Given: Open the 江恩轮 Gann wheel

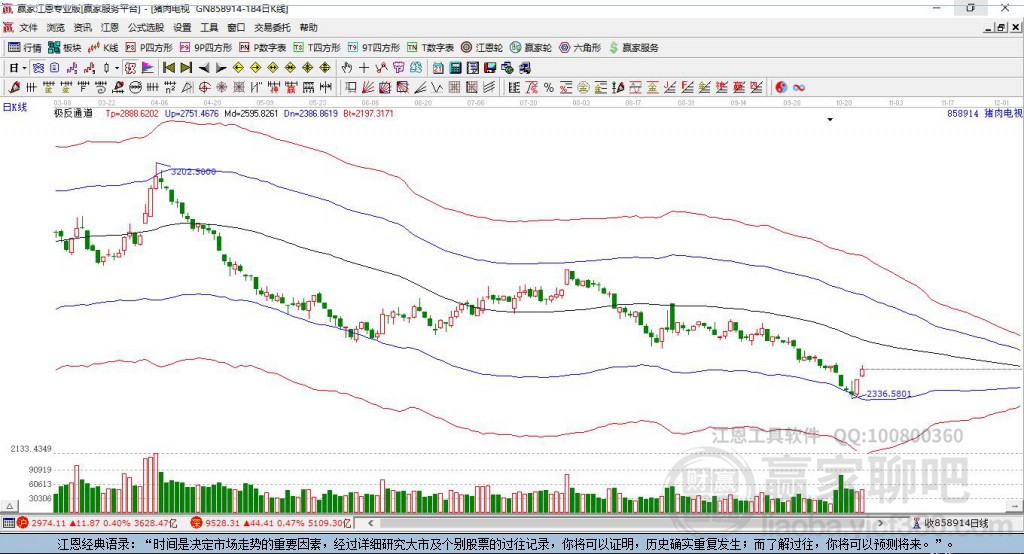Looking at the screenshot, I should pyautogui.click(x=482, y=48).
